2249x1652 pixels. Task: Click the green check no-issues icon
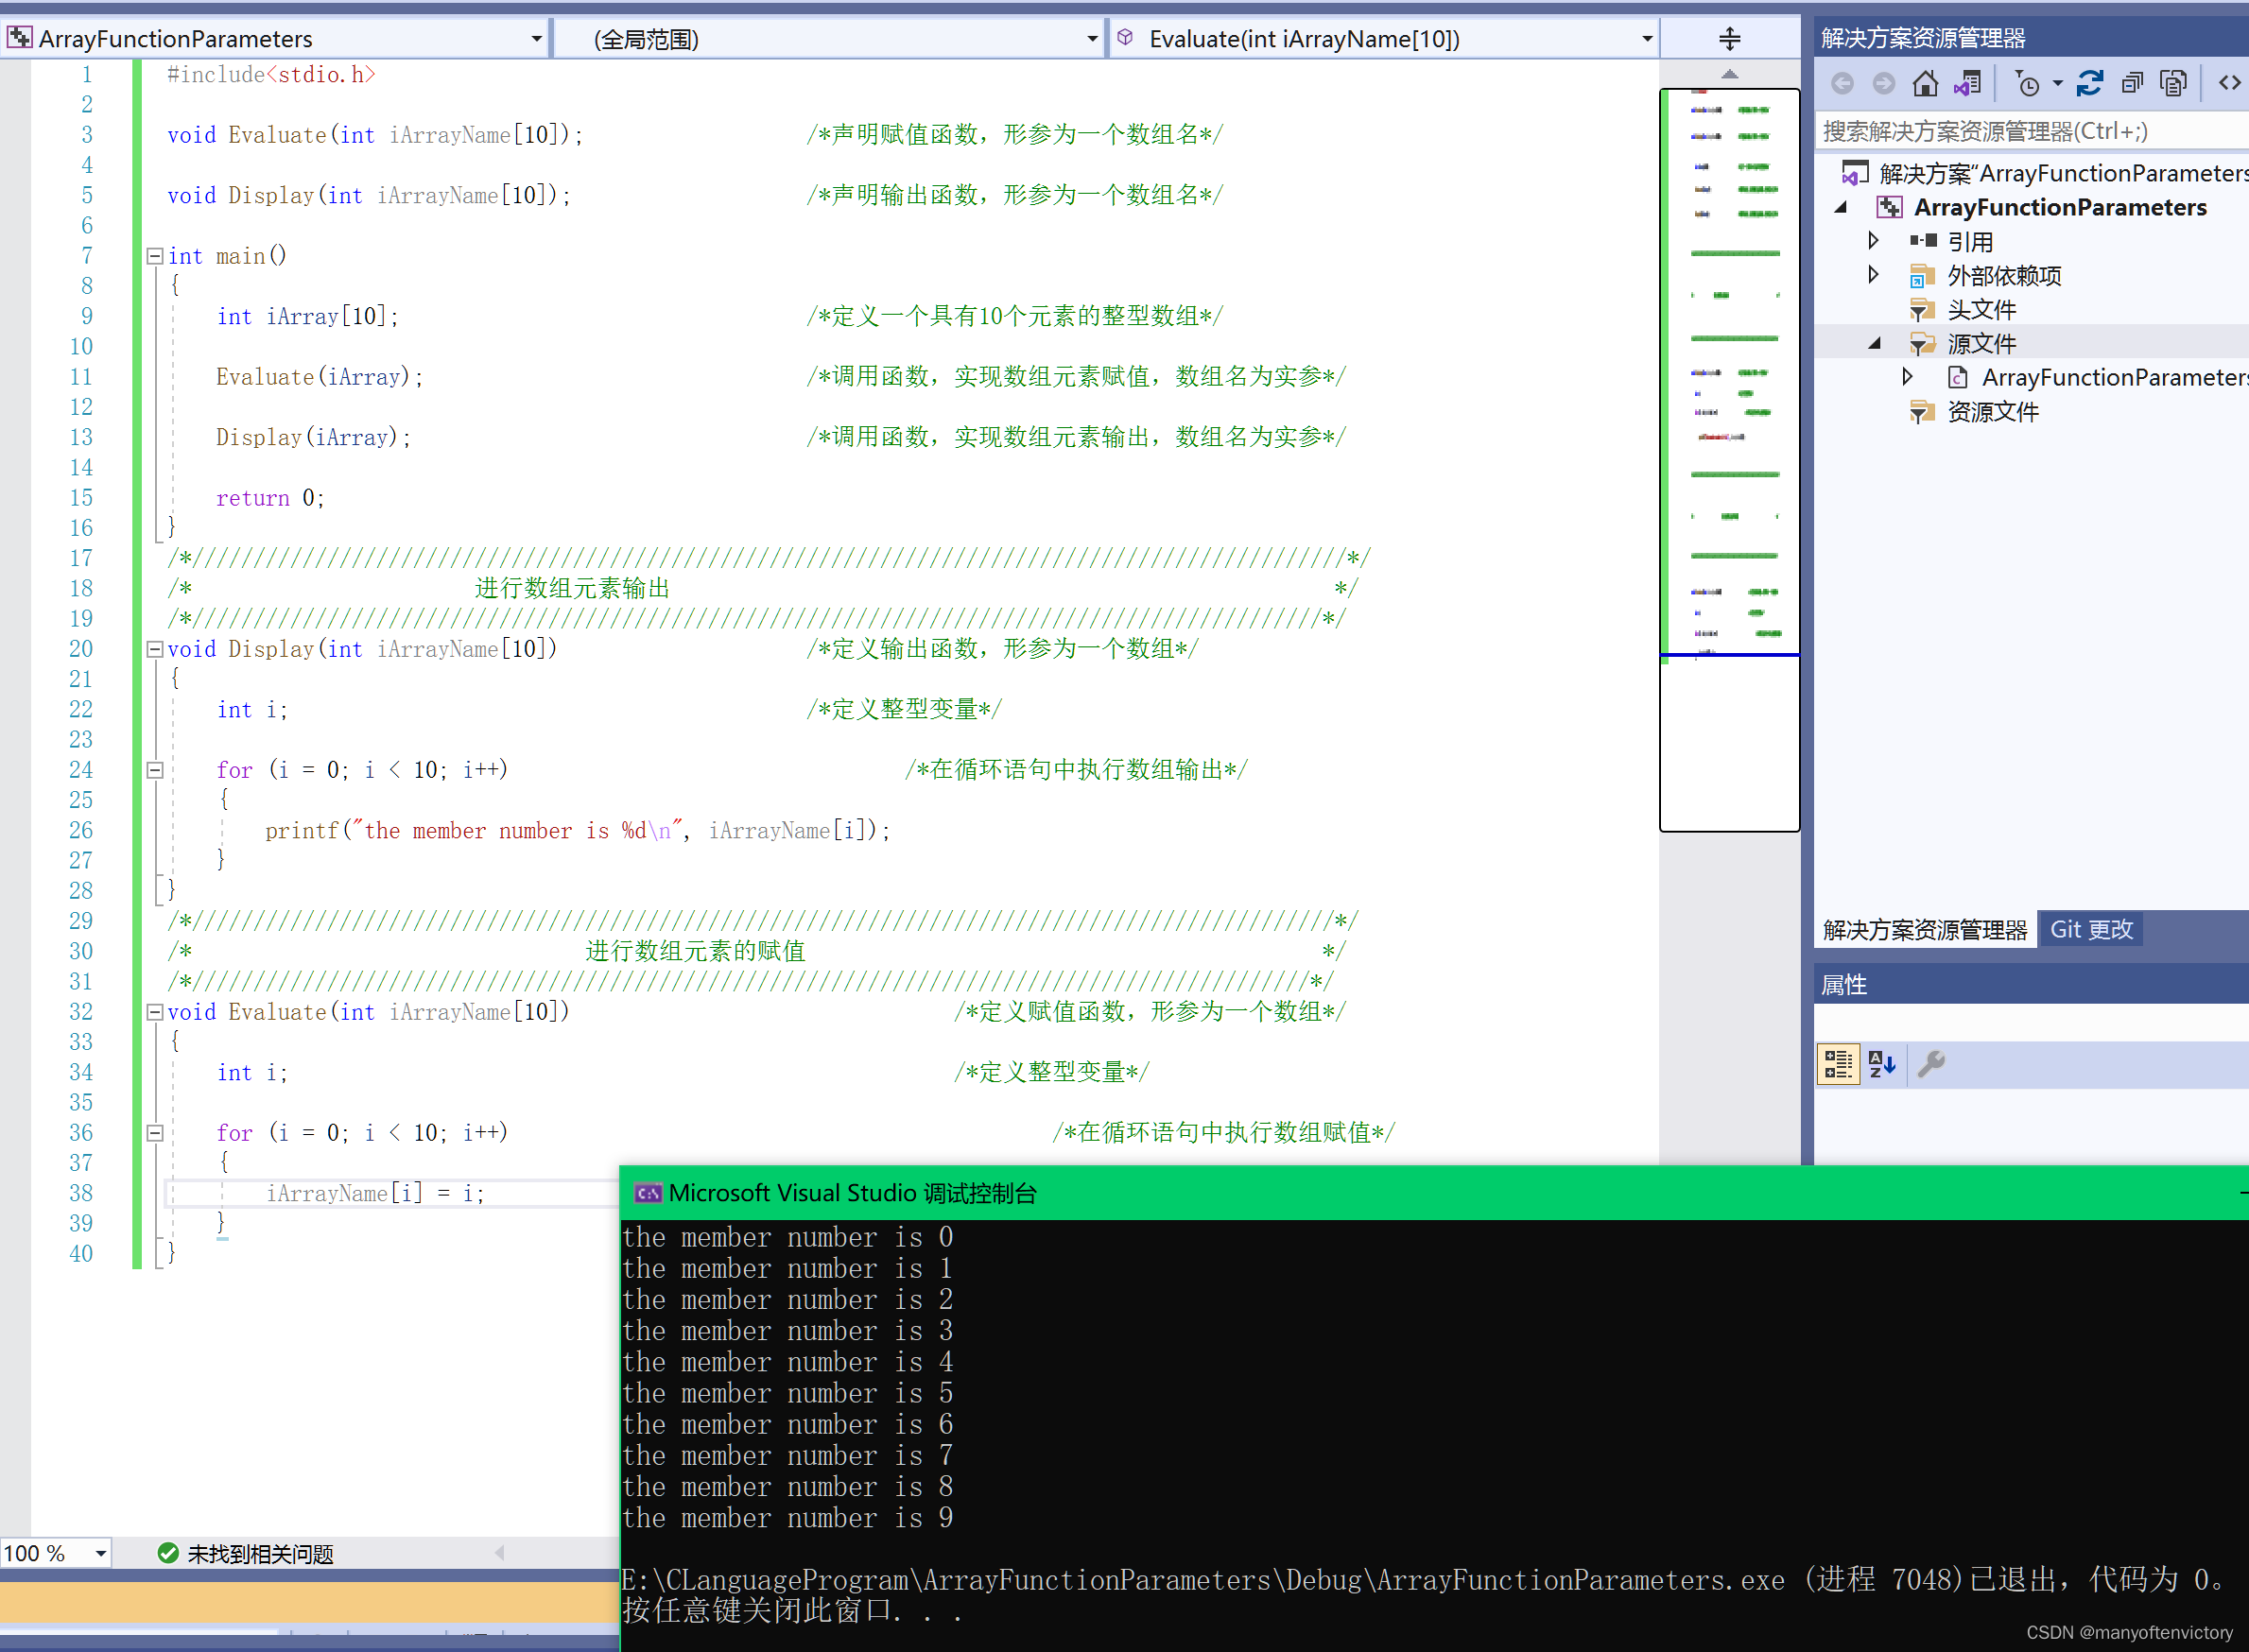168,1553
